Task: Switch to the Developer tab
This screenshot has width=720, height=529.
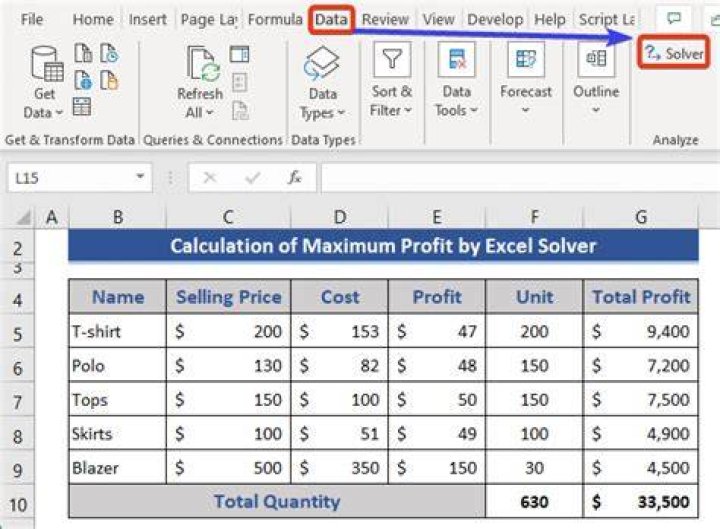Action: [x=495, y=19]
